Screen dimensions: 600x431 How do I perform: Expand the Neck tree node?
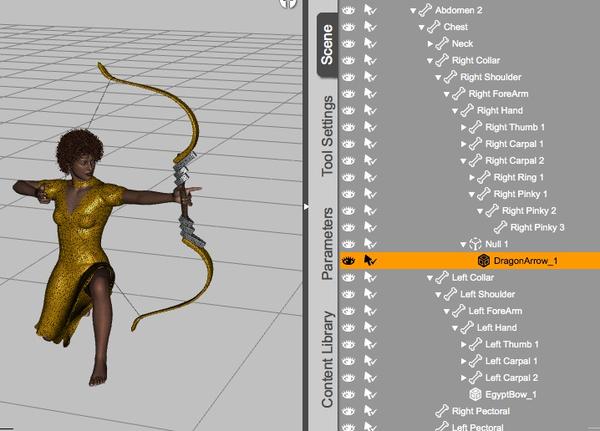click(430, 44)
